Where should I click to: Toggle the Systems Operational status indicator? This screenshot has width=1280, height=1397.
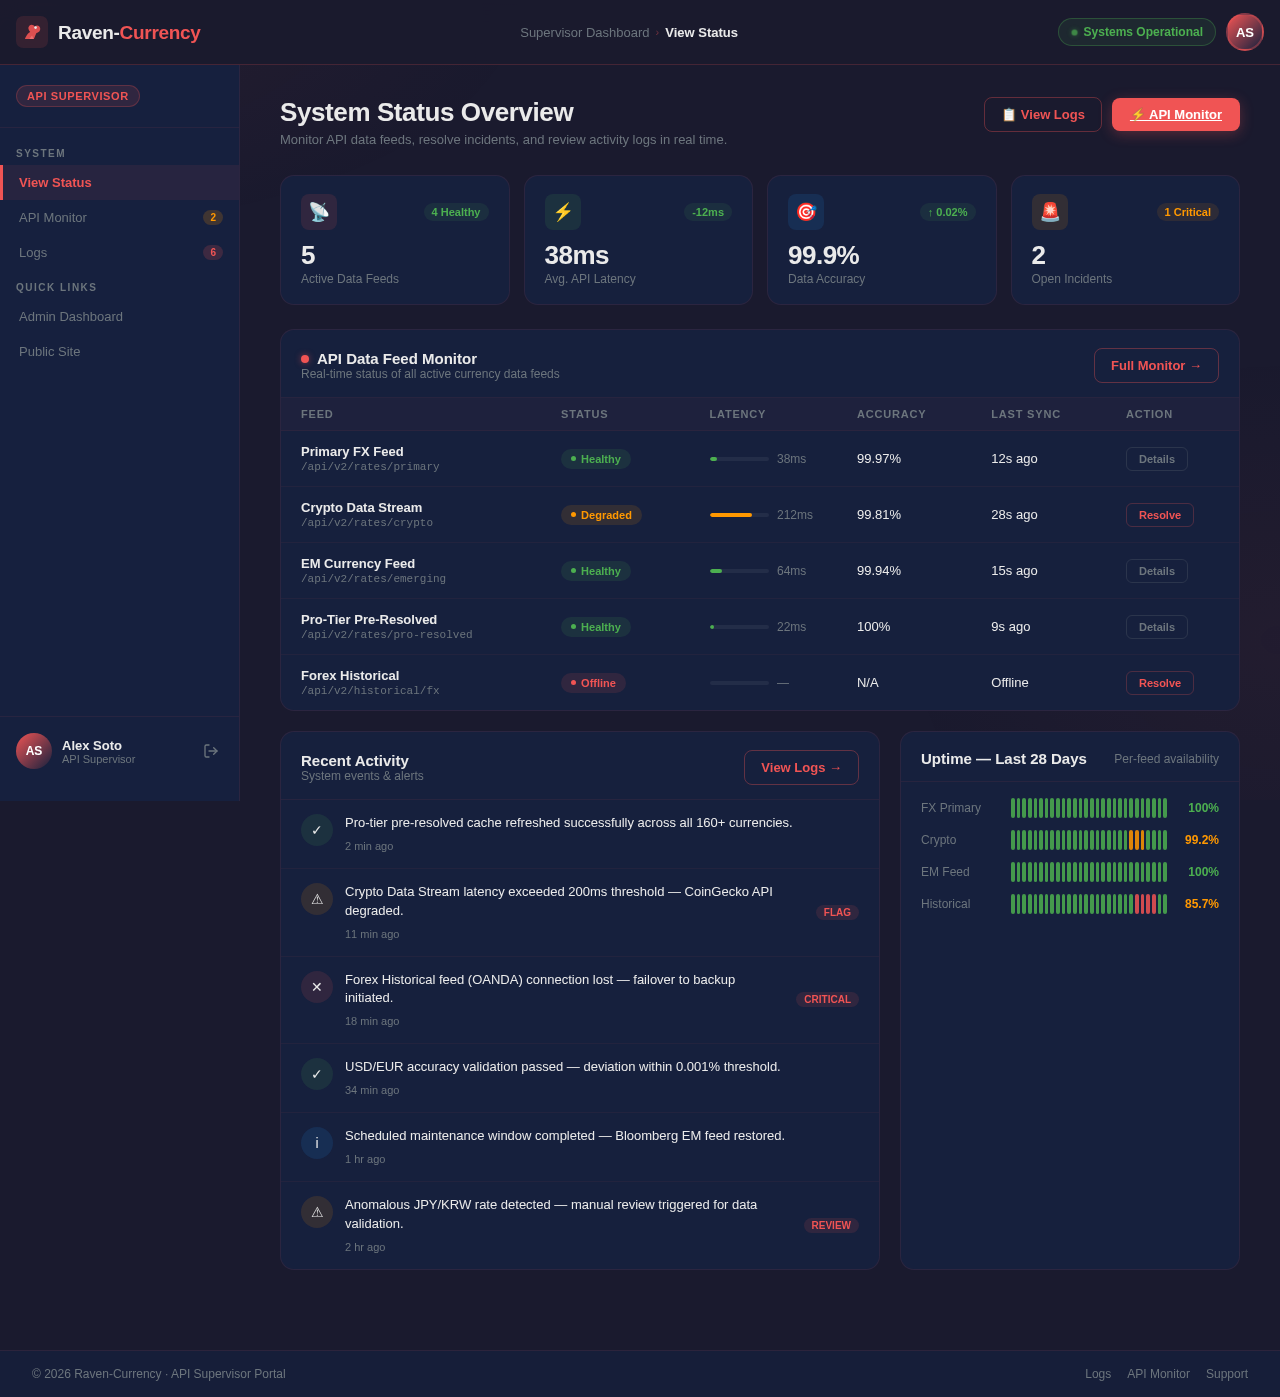pyautogui.click(x=1136, y=31)
